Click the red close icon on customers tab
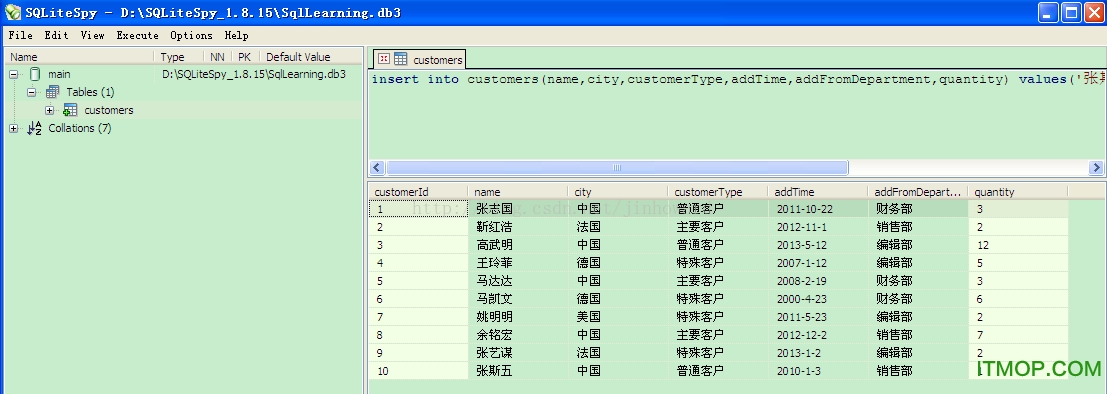1107x394 pixels. 383,59
